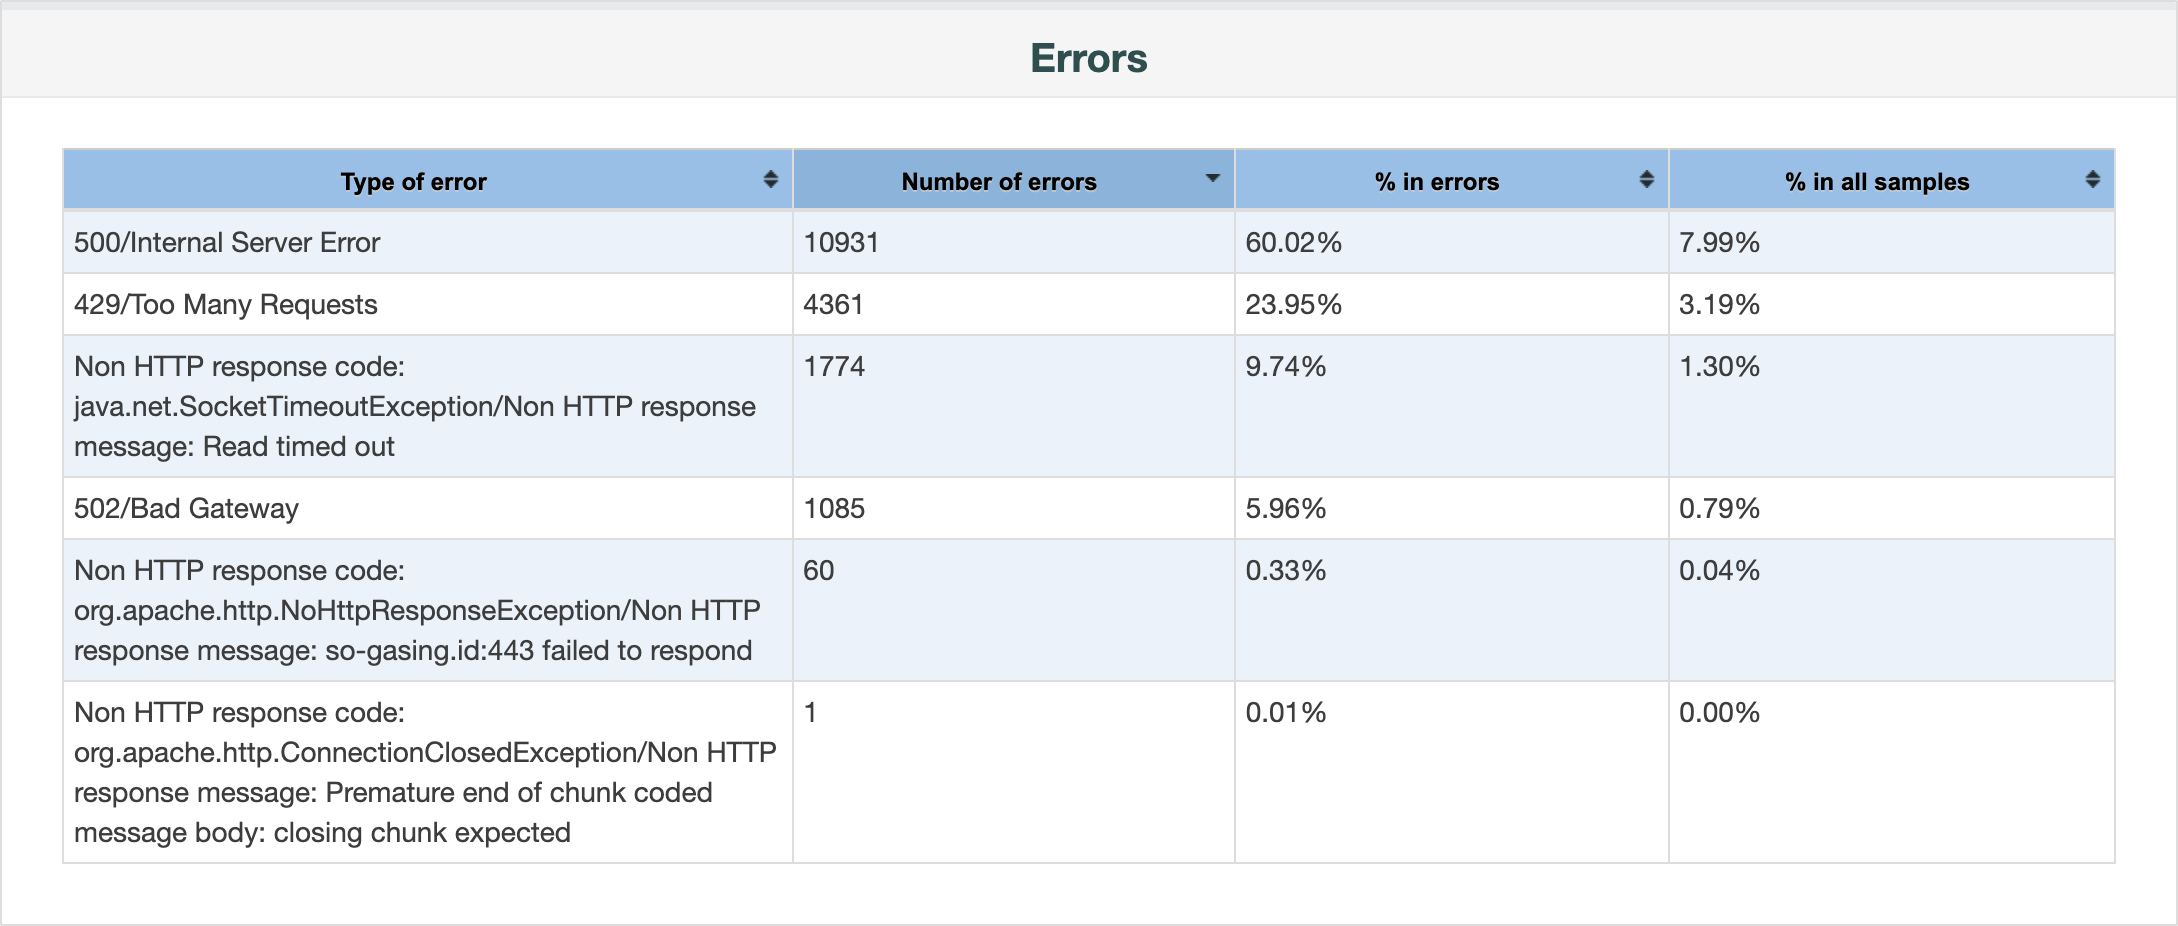Screen dimensions: 2178x926
Task: Sort table by % in errors header
Action: [x=1452, y=180]
